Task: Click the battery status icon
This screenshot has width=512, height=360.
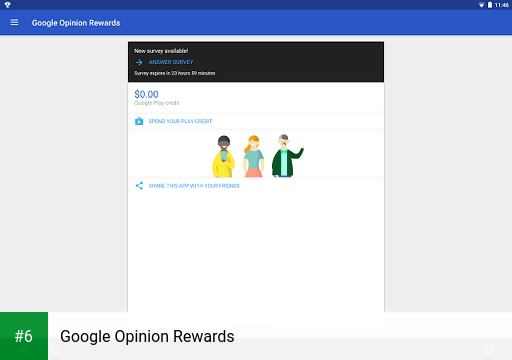Action: coord(490,5)
